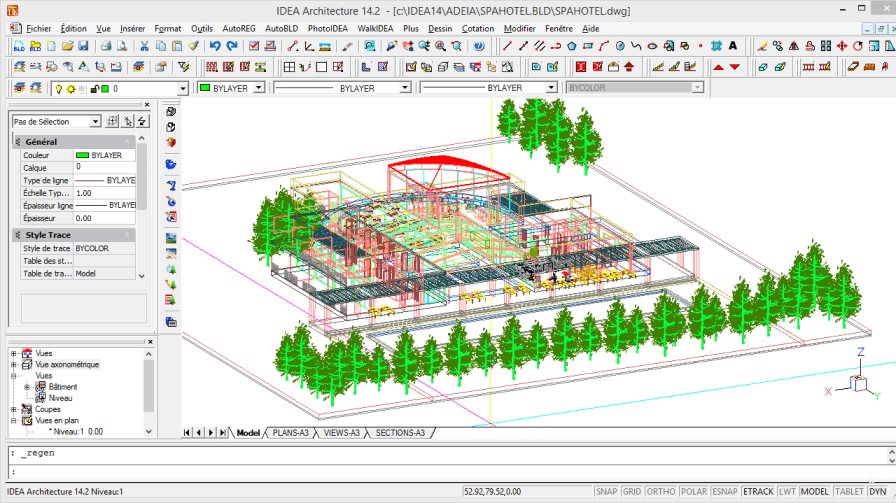Switch to the PLANS-A3 tab
This screenshot has height=503, width=896.
coord(290,433)
